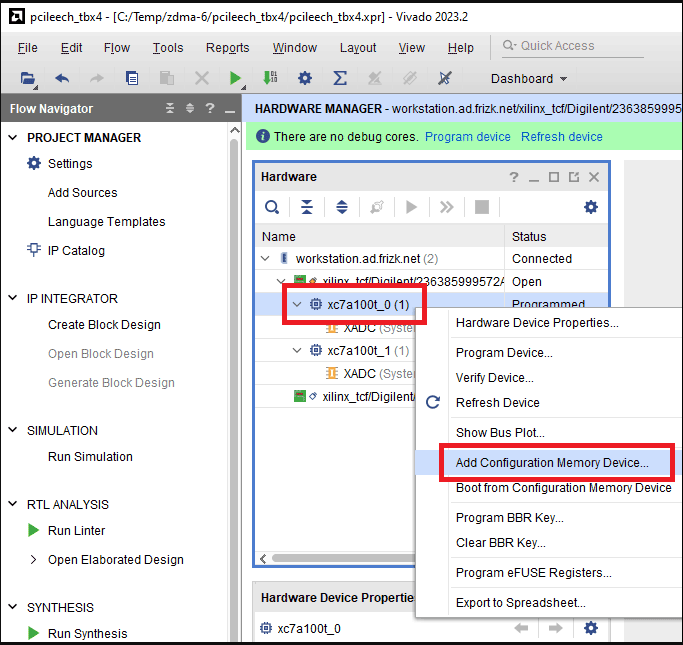Click the Copy documents icon in the toolbar
The width and height of the screenshot is (683, 645).
132,79
